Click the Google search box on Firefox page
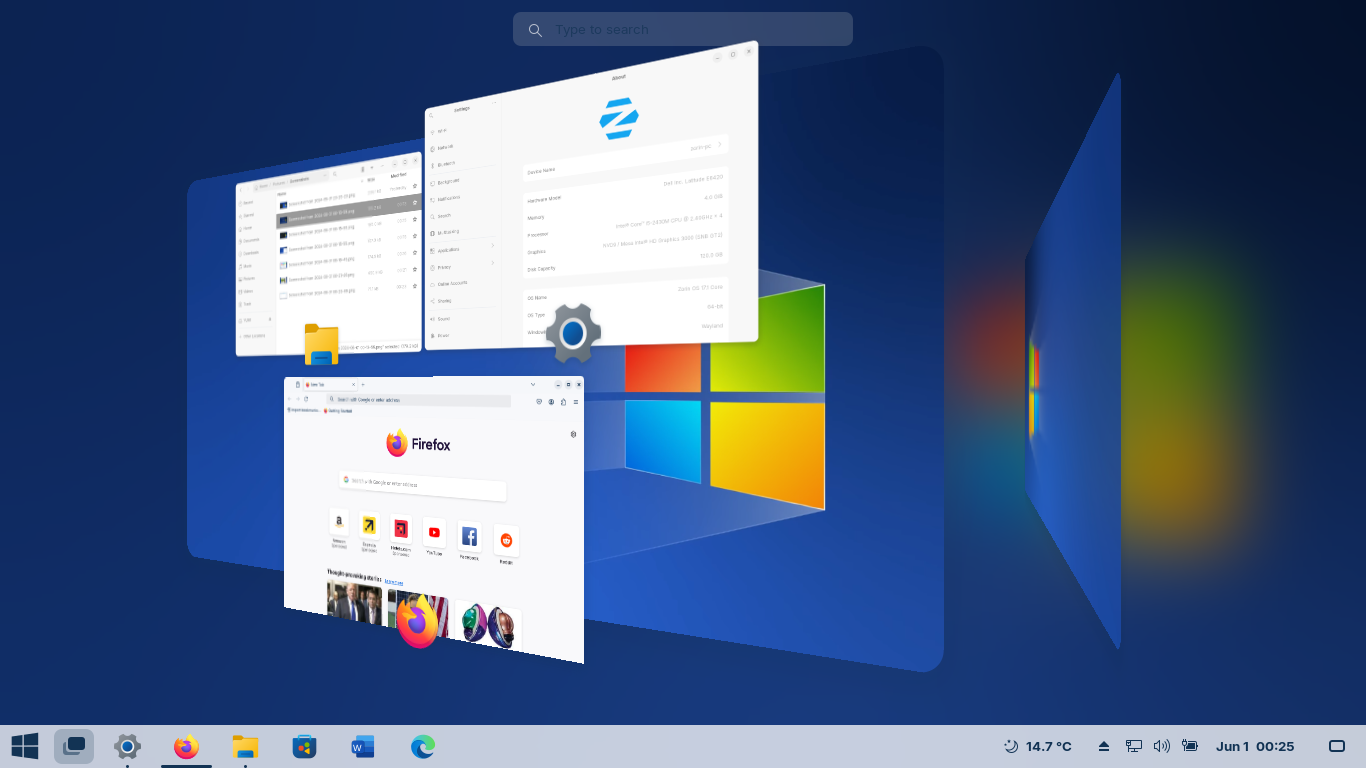This screenshot has height=768, width=1366. coord(423,486)
